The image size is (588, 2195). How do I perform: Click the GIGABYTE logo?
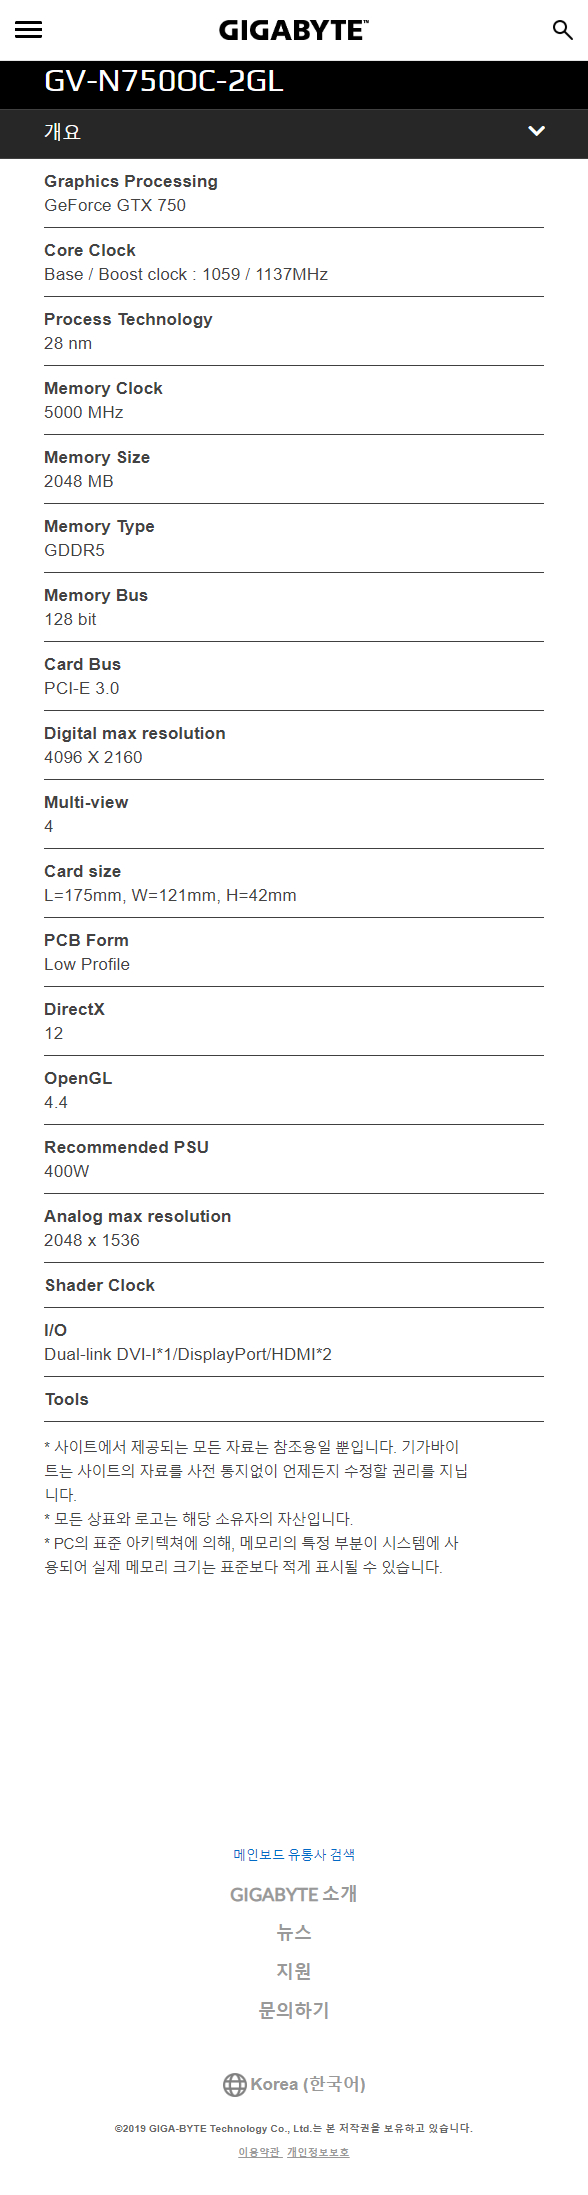(x=294, y=30)
